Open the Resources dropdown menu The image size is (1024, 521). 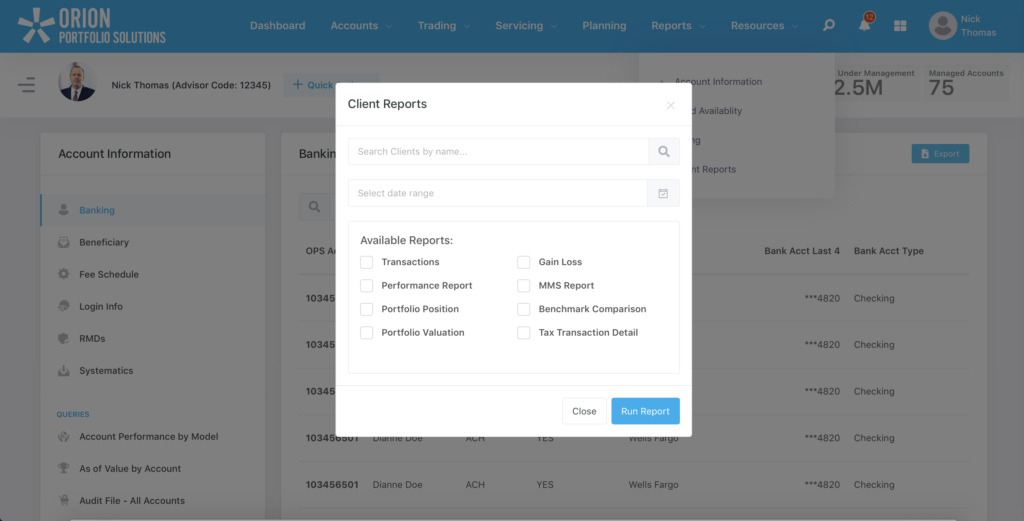coord(764,26)
